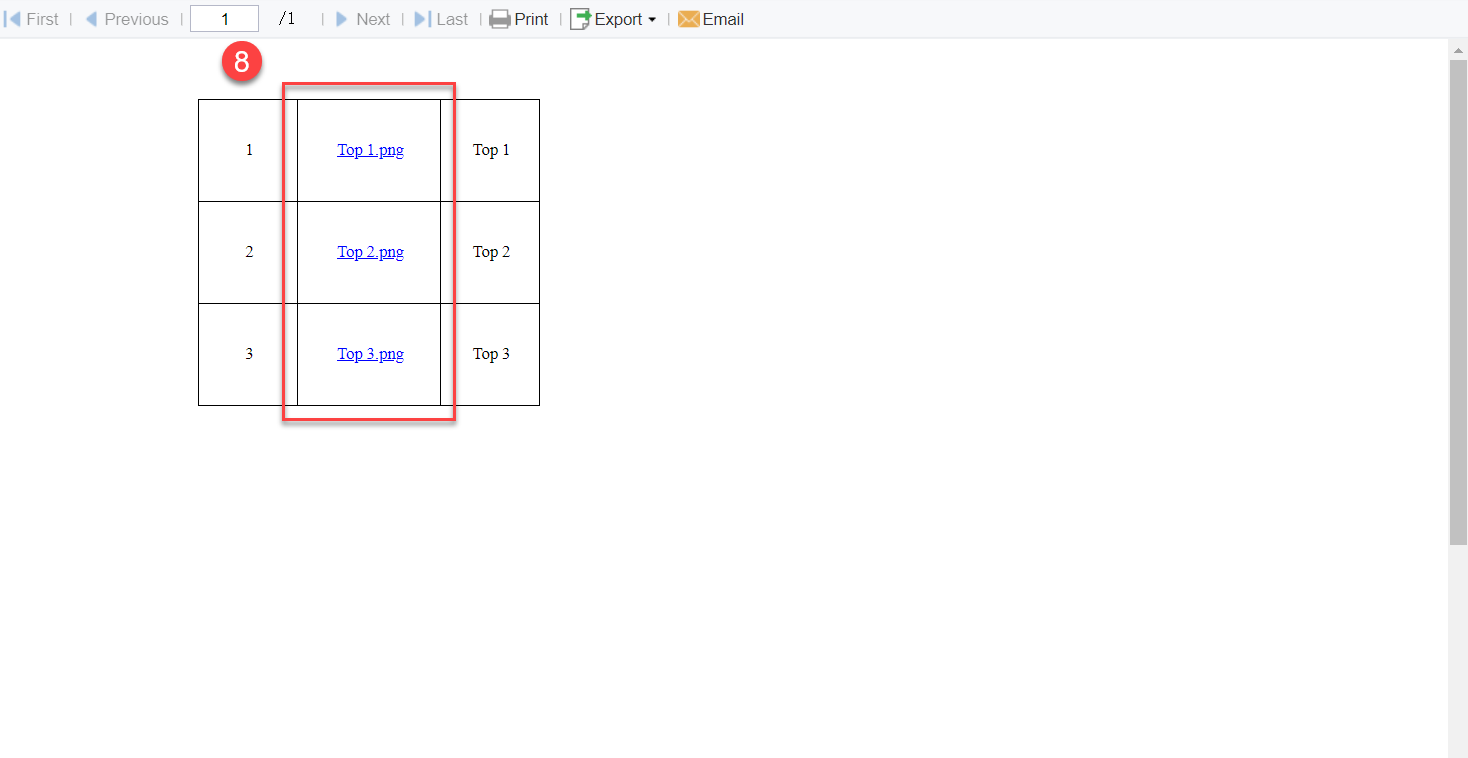Viewport: 1468px width, 758px height.
Task: Go to the first page icon
Action: pos(13,19)
